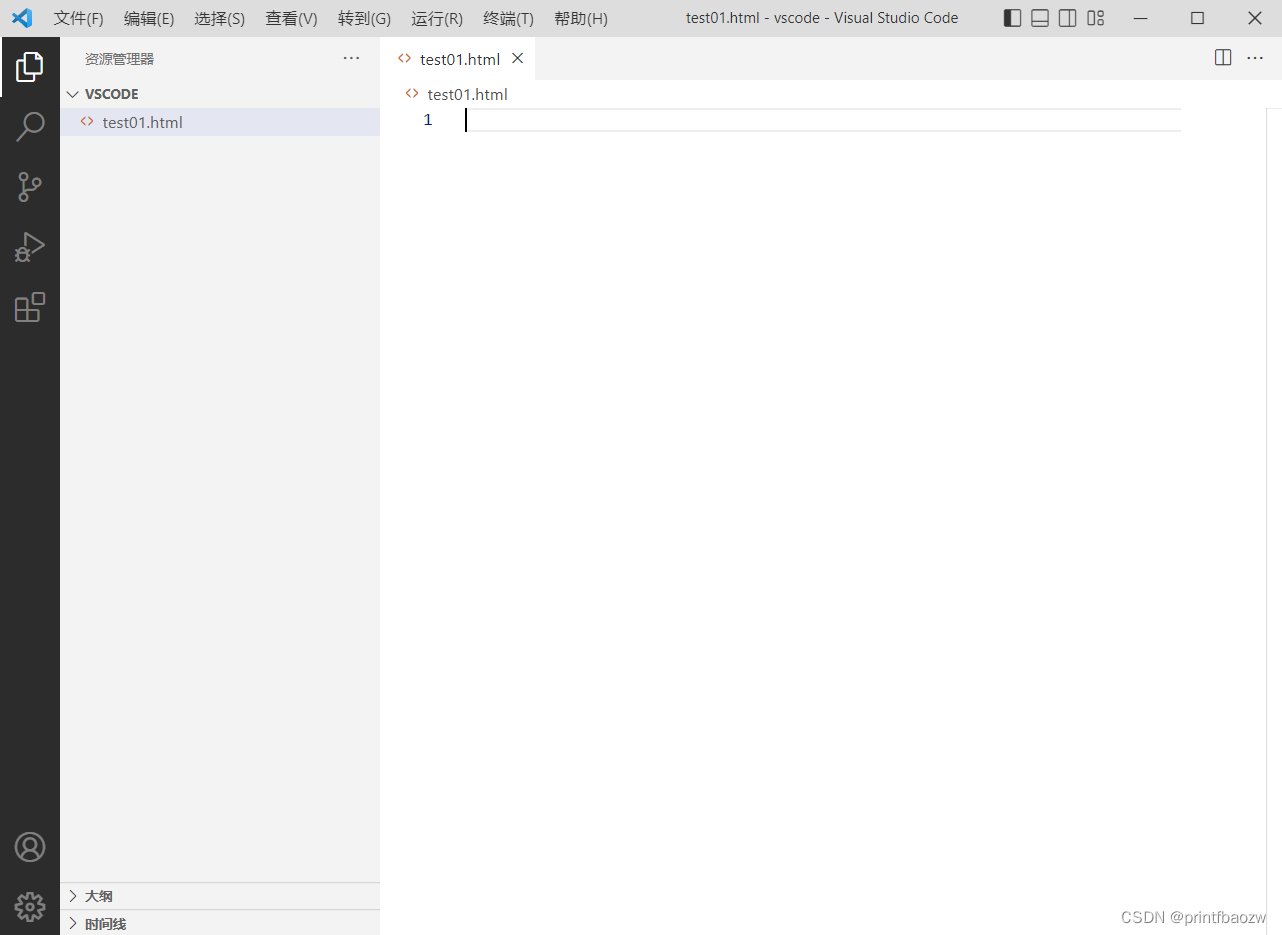Open the 文件(F) menu
This screenshot has width=1282, height=935.
pyautogui.click(x=78, y=18)
